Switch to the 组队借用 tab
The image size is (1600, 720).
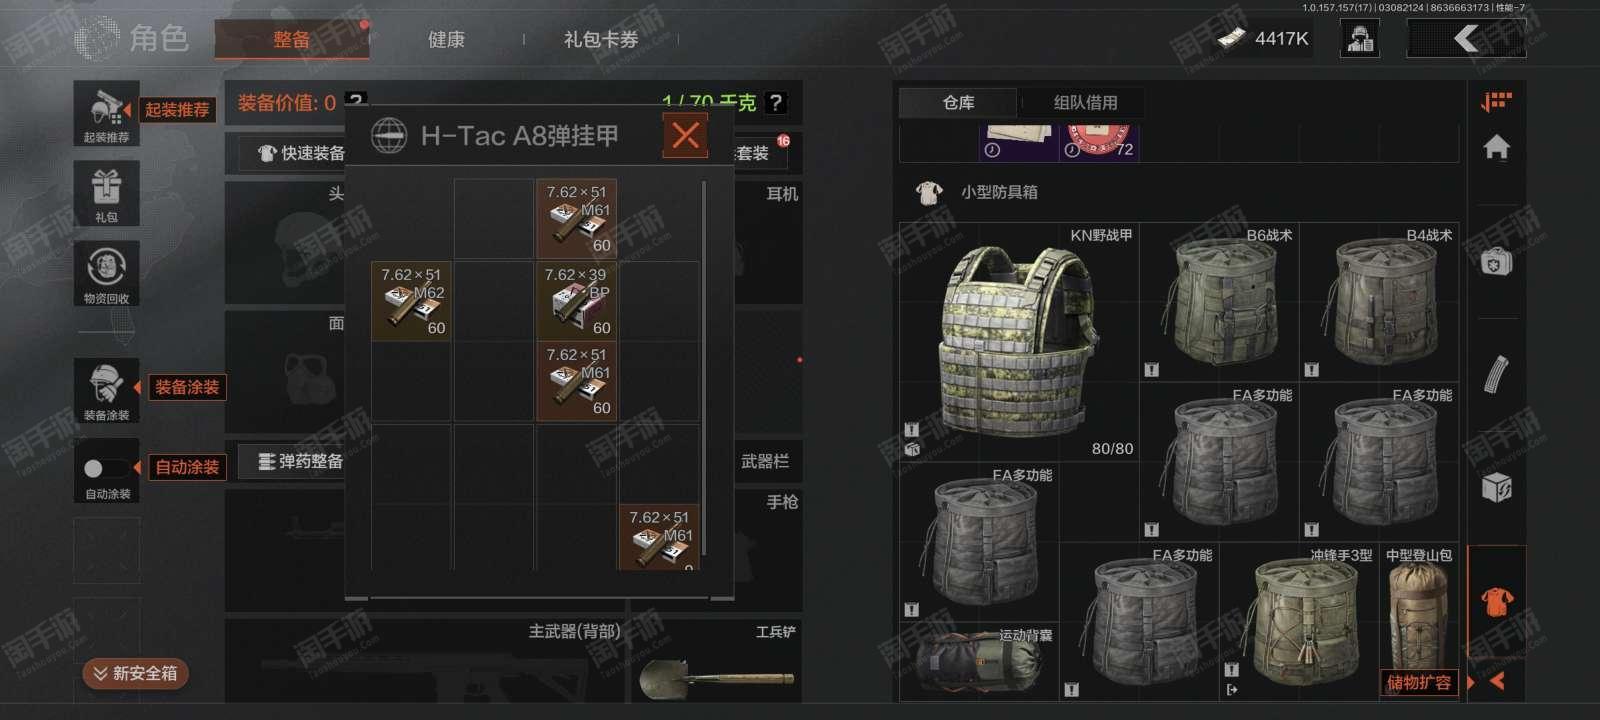(1085, 102)
